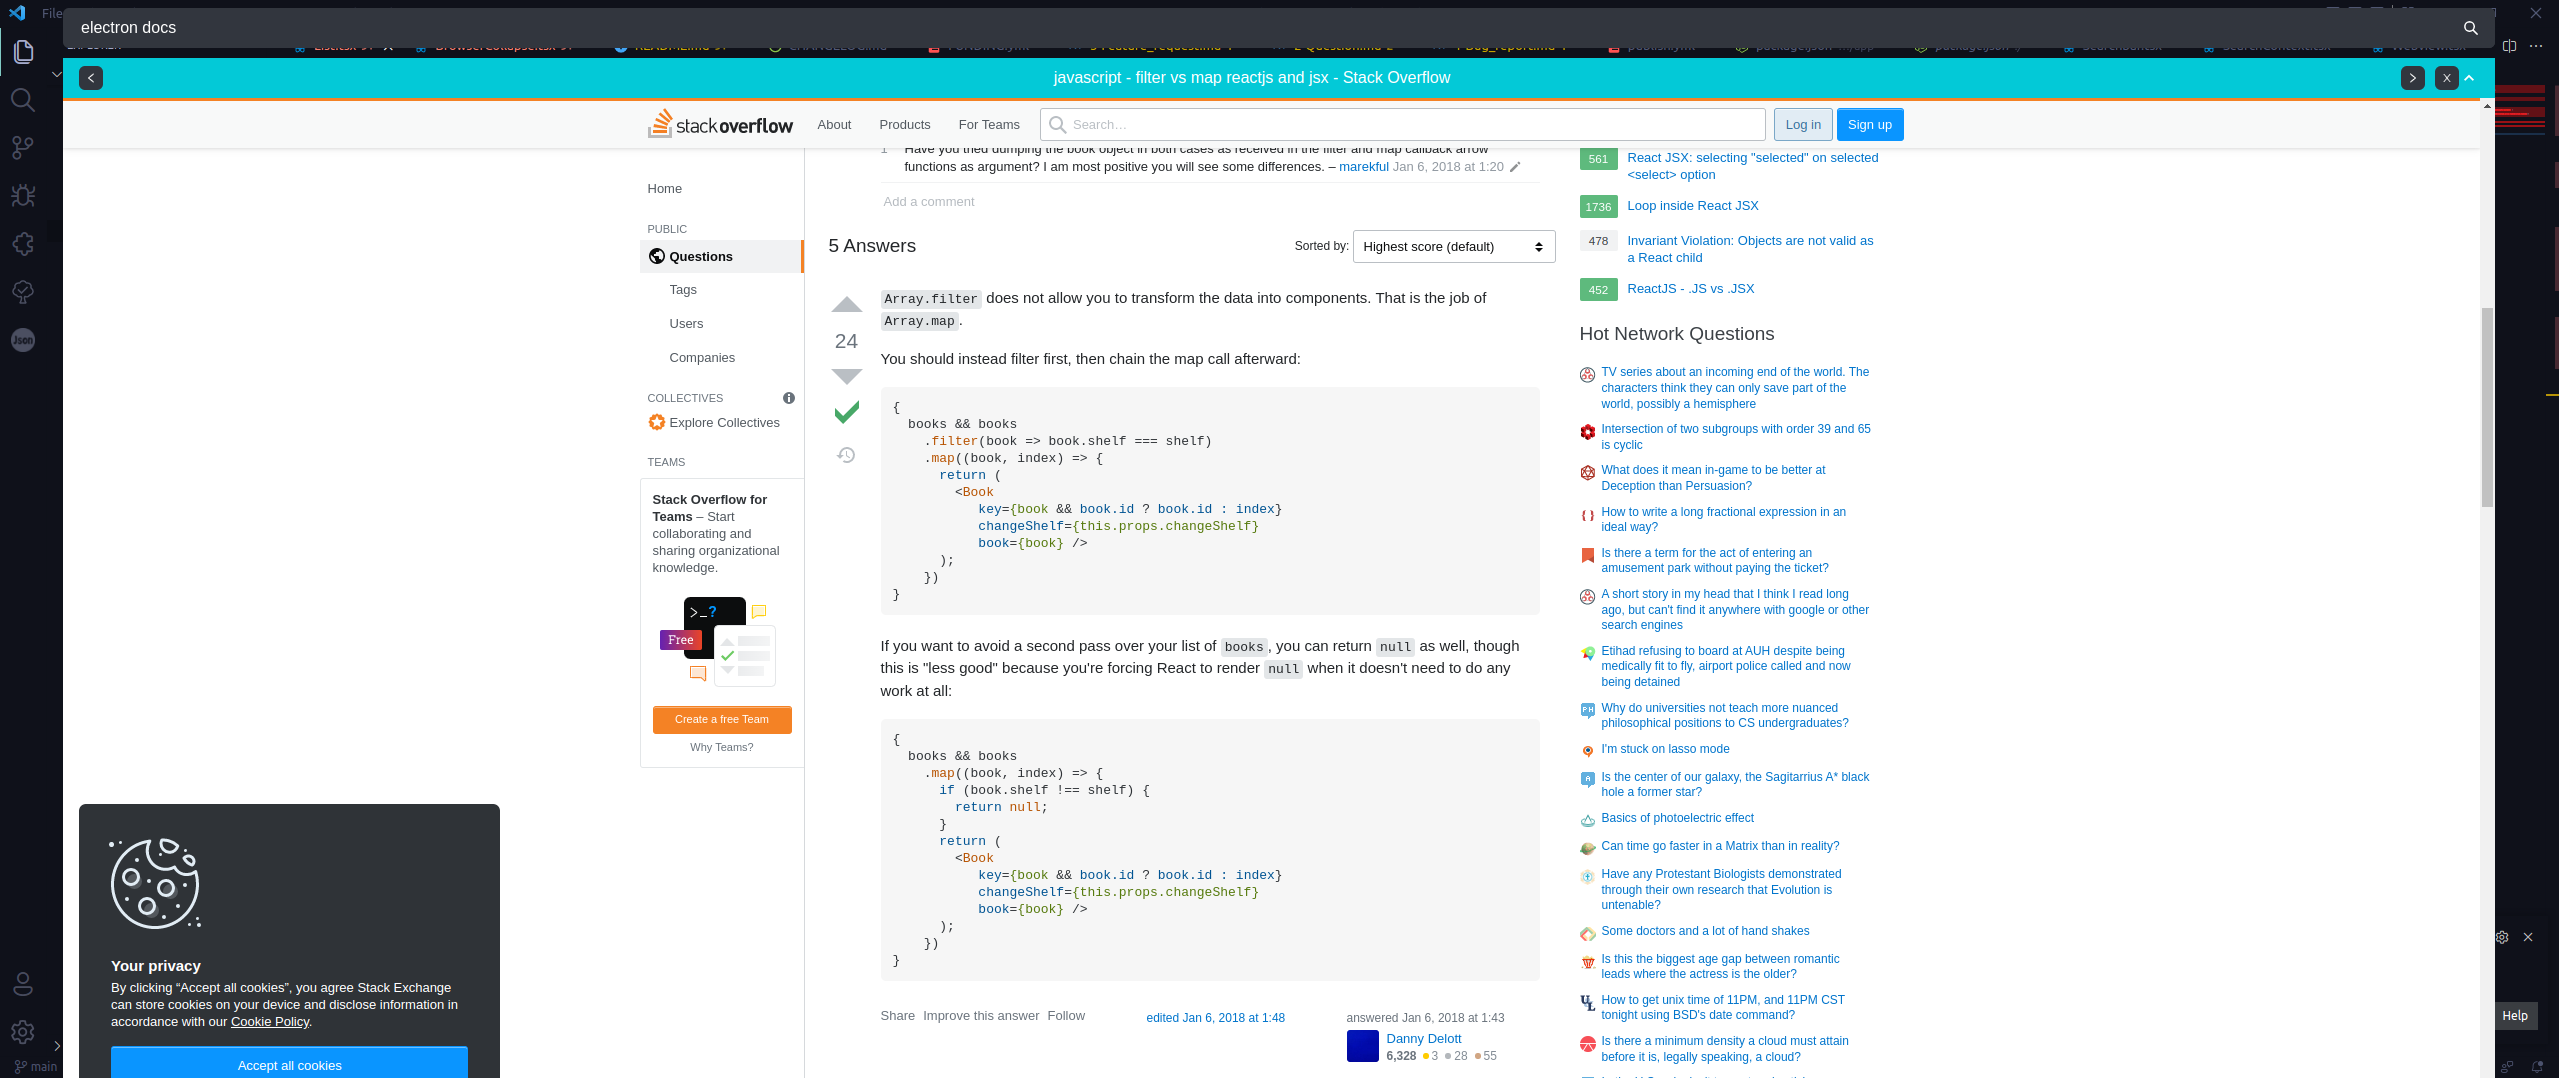Image resolution: width=2559 pixels, height=1078 pixels.
Task: Click the Help button at bottom right
Action: click(2514, 1016)
